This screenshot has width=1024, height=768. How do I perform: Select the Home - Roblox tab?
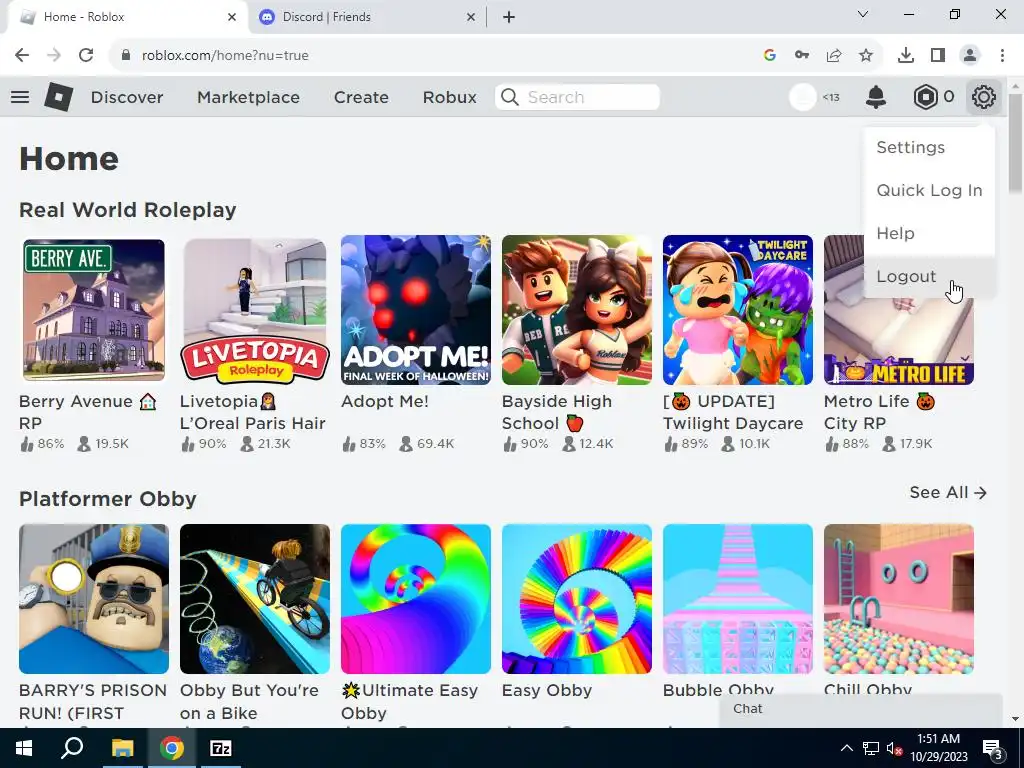click(127, 17)
